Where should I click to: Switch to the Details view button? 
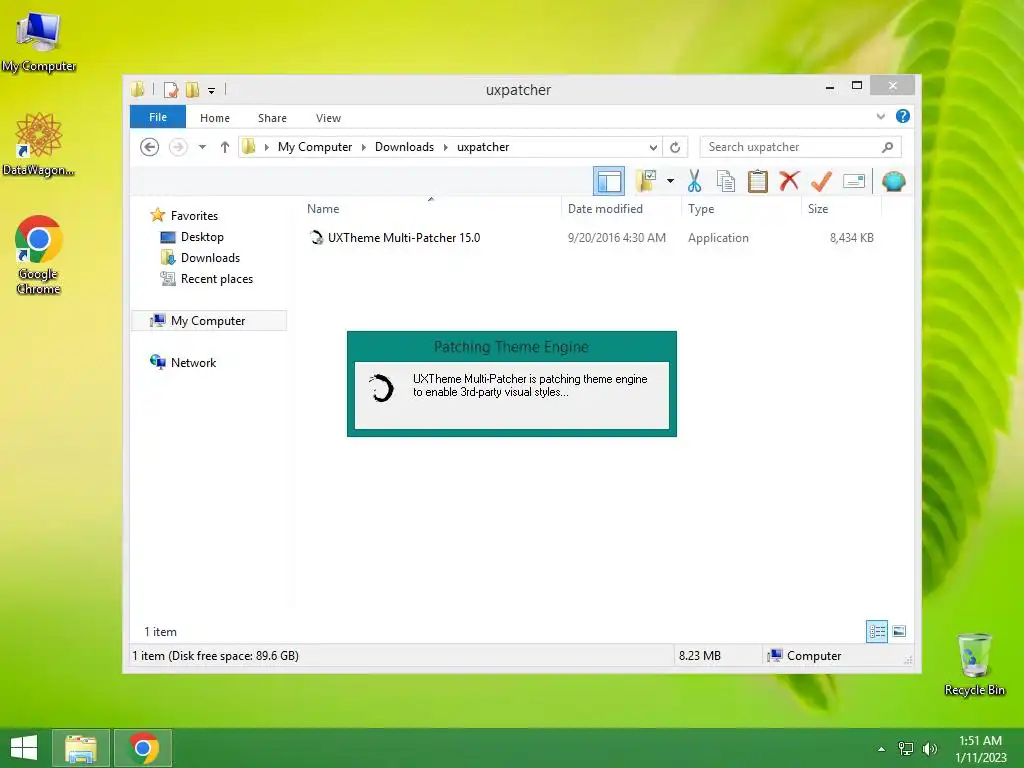877,631
